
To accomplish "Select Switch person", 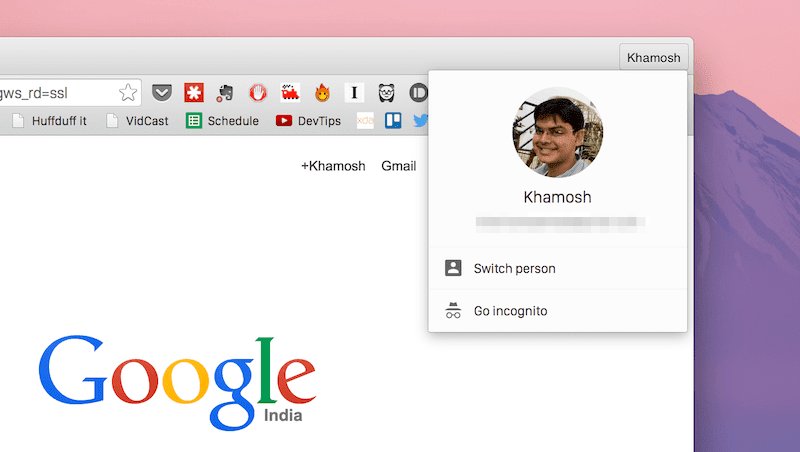I will tap(558, 268).
